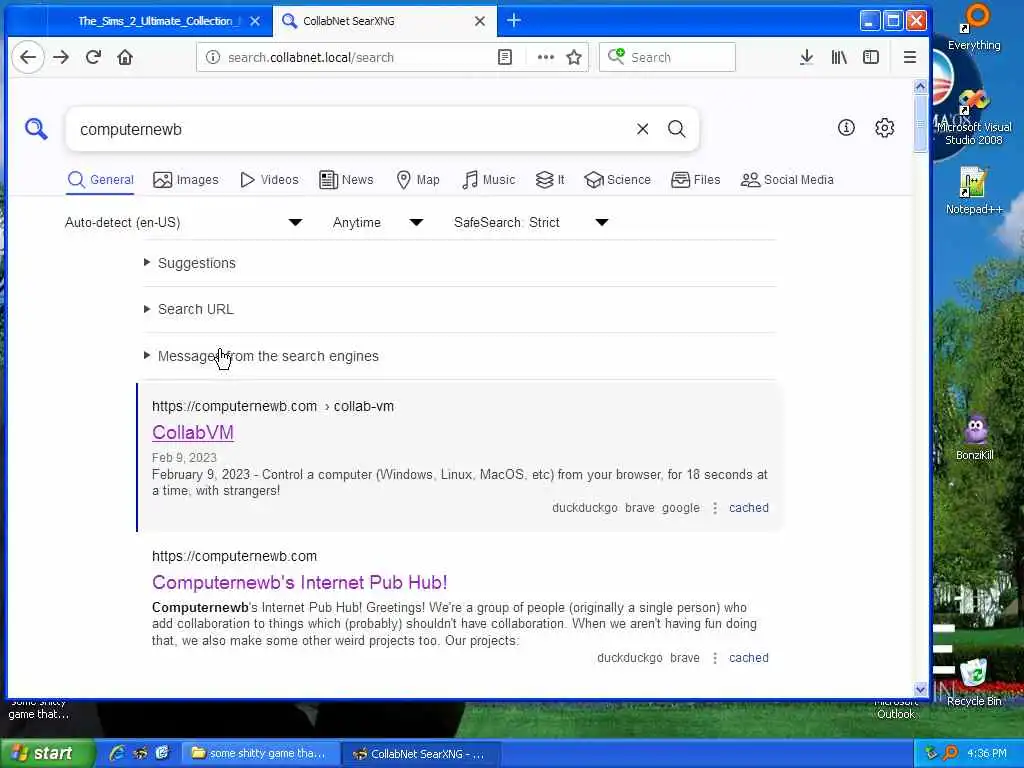Open the Windows start menu
The image size is (1024, 768).
pos(47,754)
